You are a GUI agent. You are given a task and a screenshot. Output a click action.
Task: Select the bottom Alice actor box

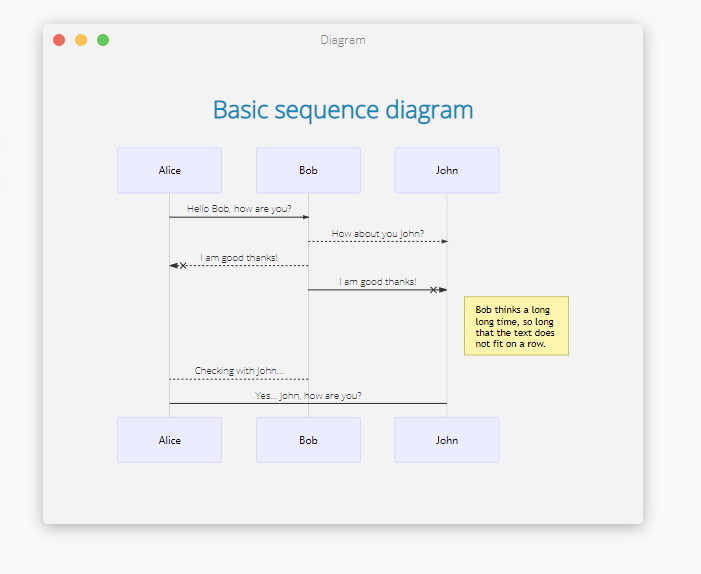(x=169, y=440)
